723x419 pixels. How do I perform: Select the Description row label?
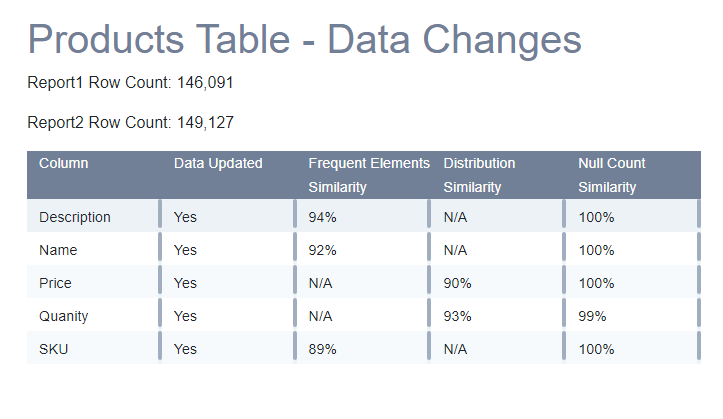coord(75,217)
